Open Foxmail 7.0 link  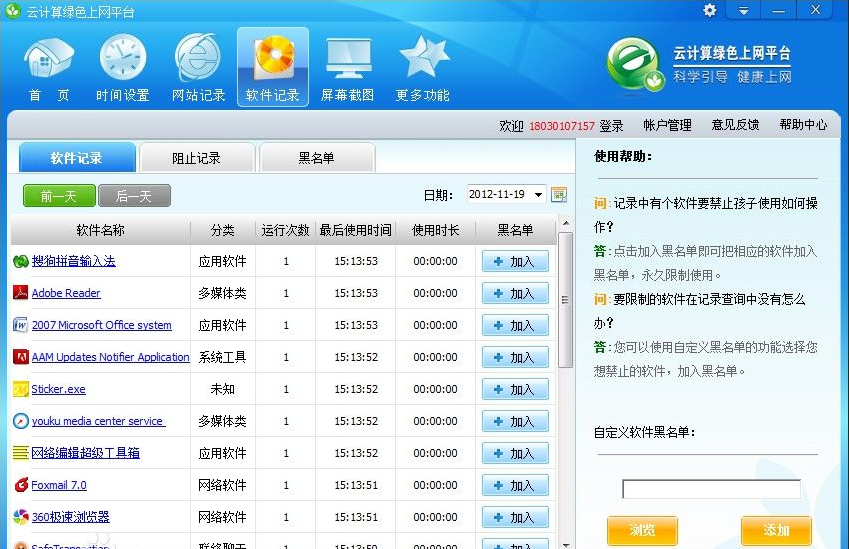pos(59,485)
